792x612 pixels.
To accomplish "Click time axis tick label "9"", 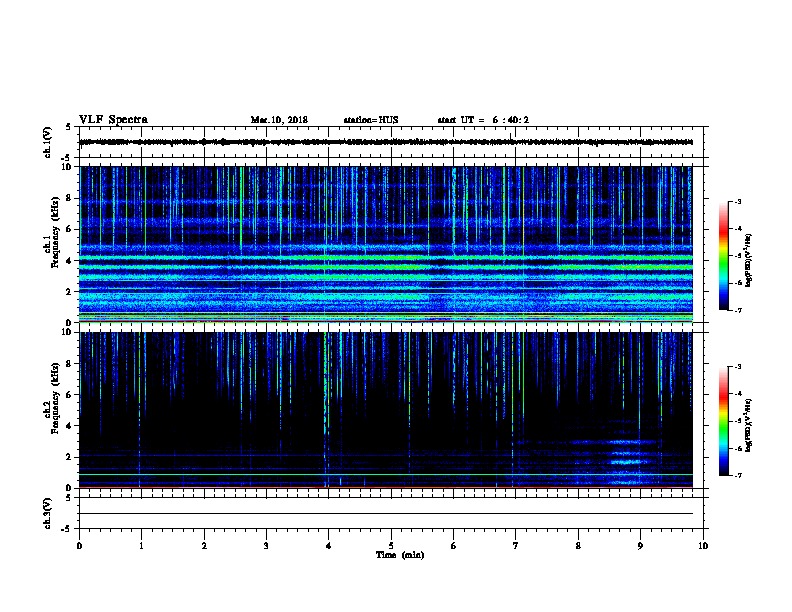I will (x=640, y=546).
